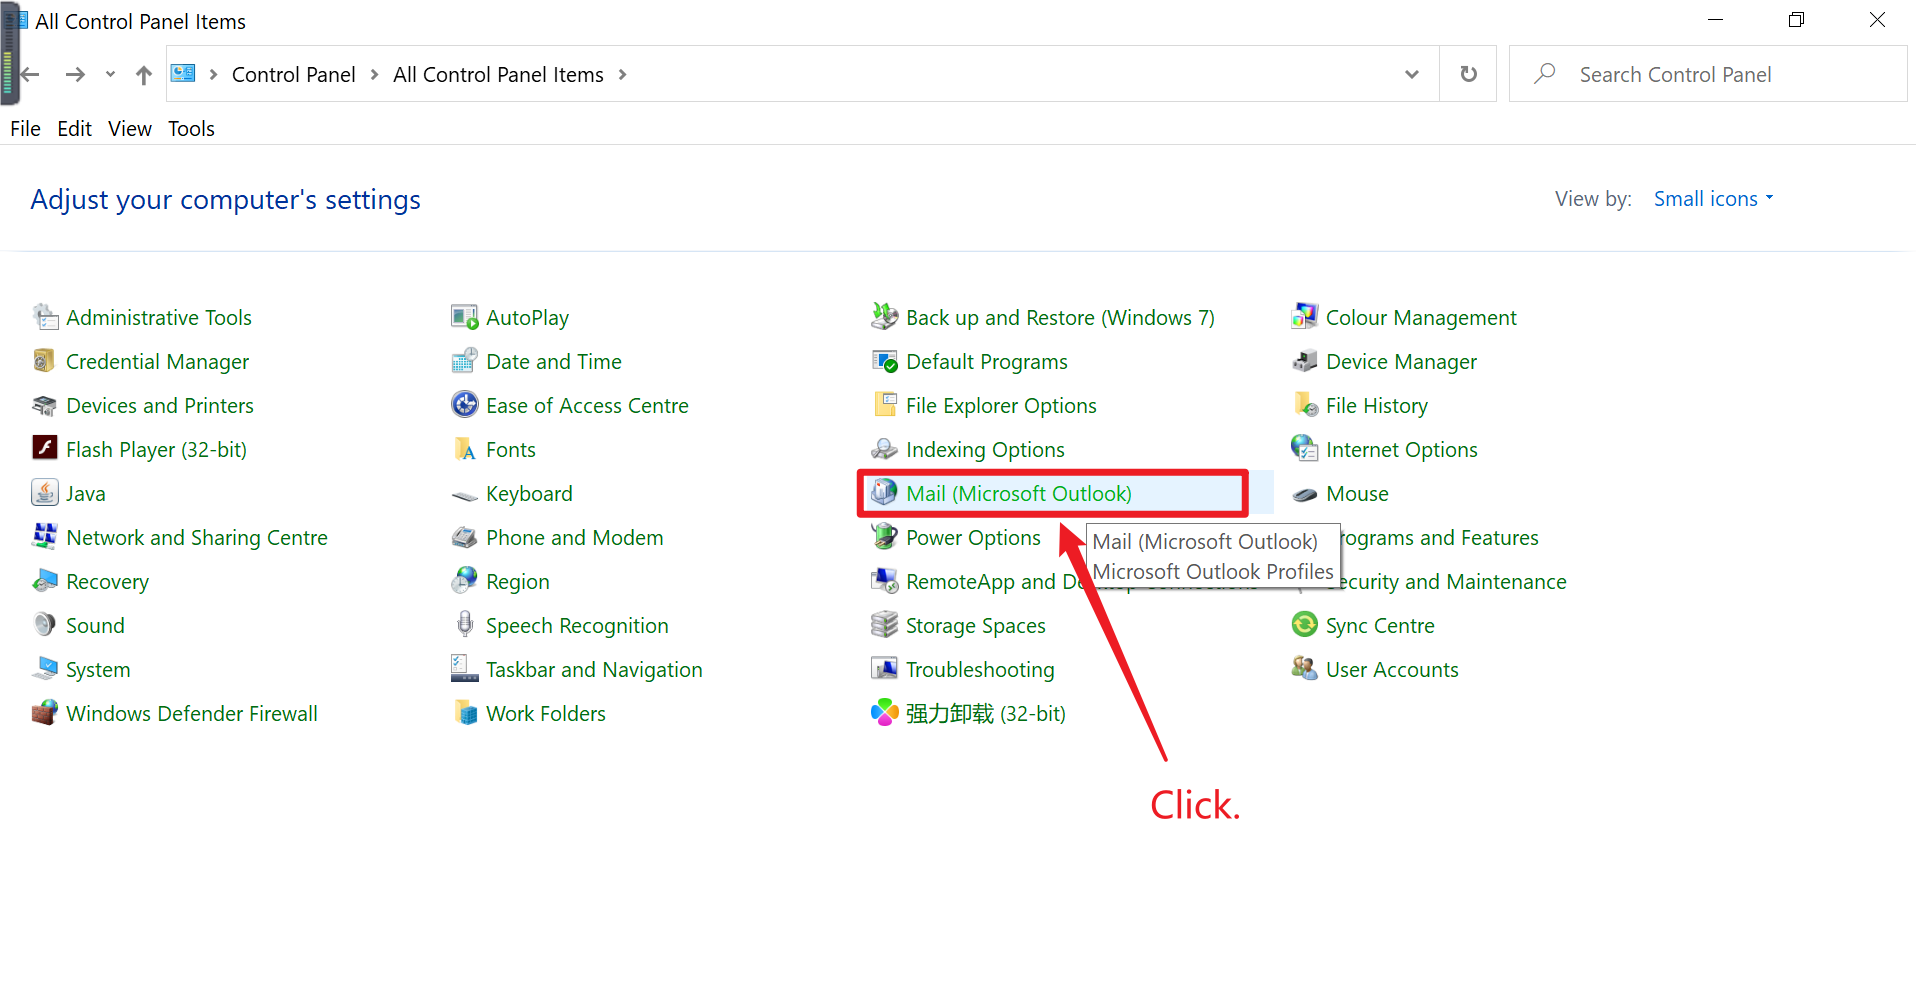Click the Sound speaker icon
Image resolution: width=1916 pixels, height=1006 pixels.
click(45, 625)
